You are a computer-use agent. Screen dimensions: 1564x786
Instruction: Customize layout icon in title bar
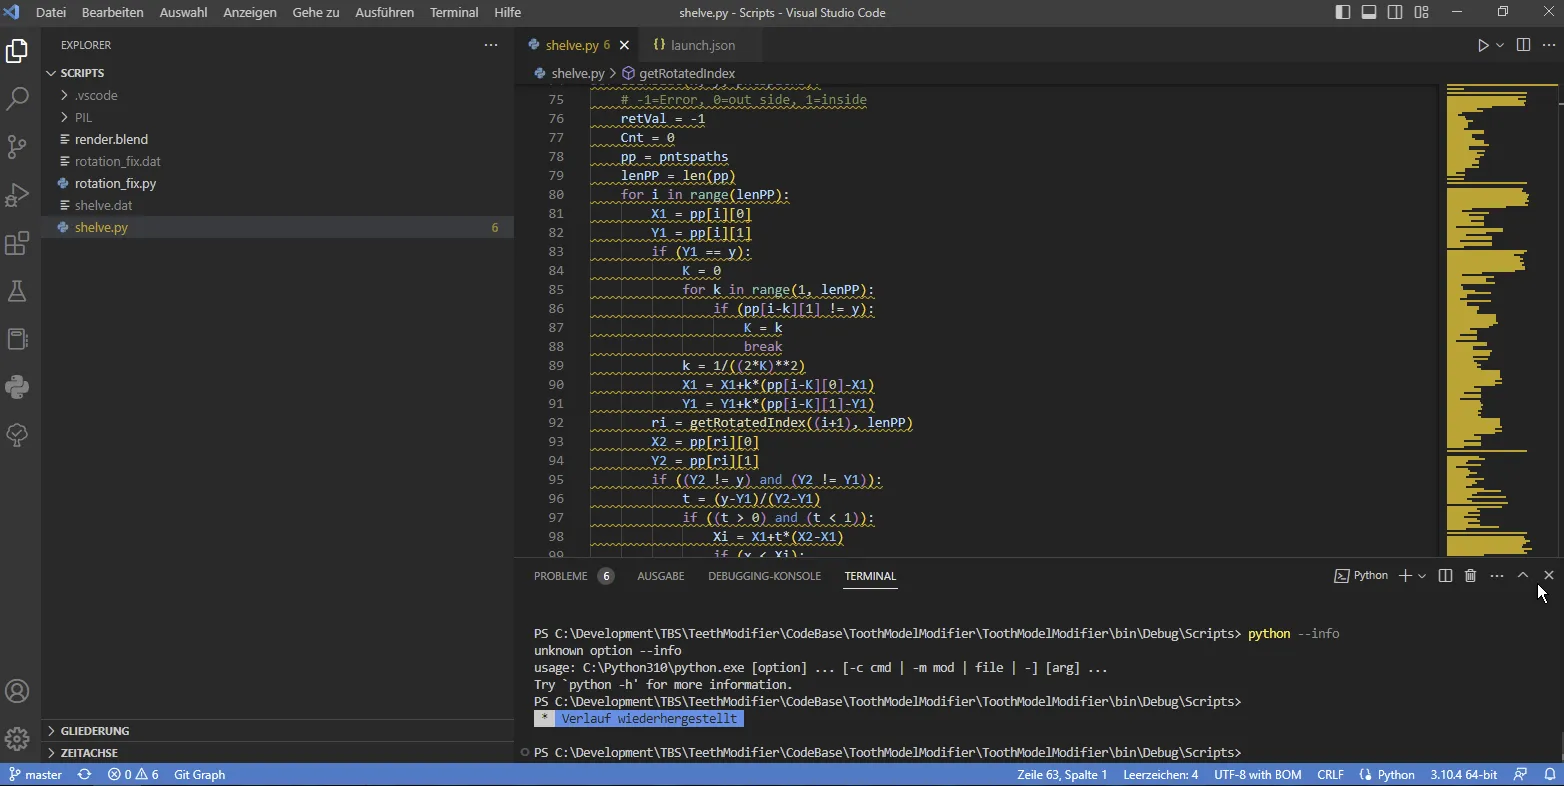coord(1421,12)
